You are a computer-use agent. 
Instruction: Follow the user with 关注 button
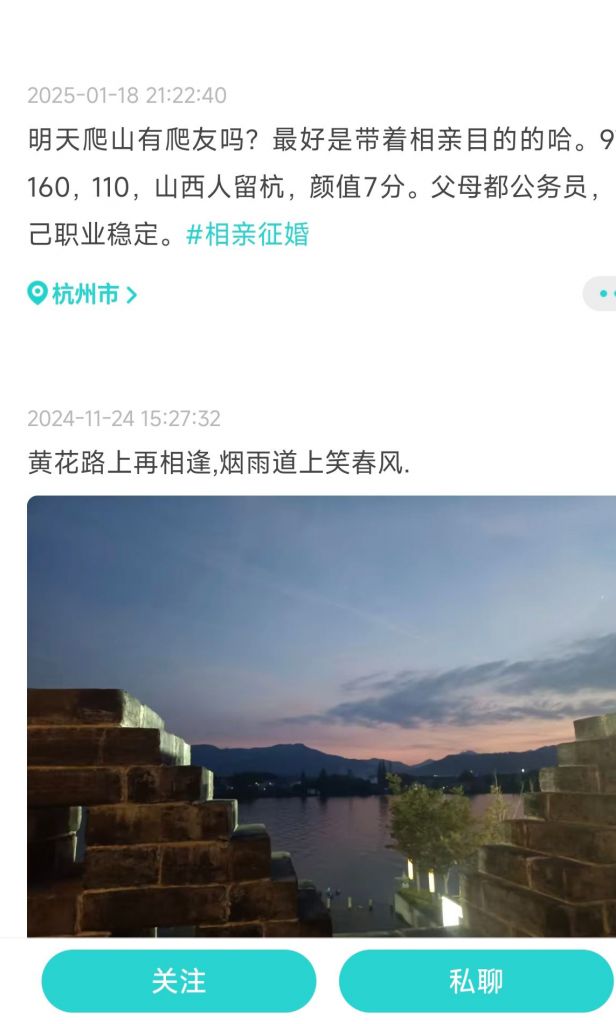178,981
